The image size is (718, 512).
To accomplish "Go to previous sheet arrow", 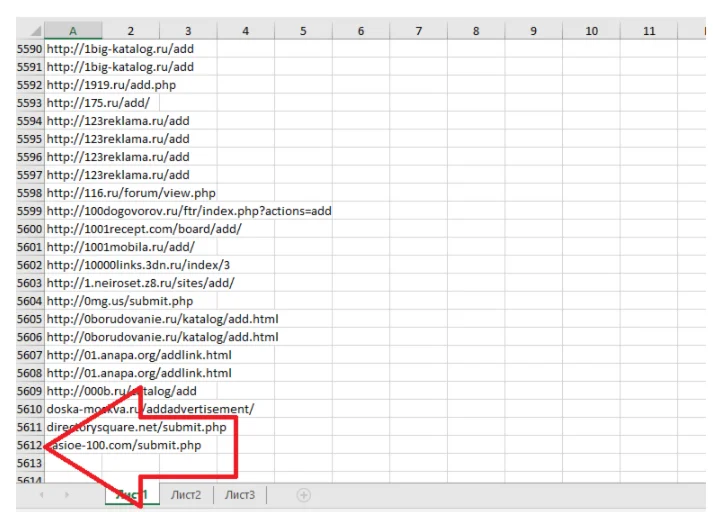I will (42, 495).
